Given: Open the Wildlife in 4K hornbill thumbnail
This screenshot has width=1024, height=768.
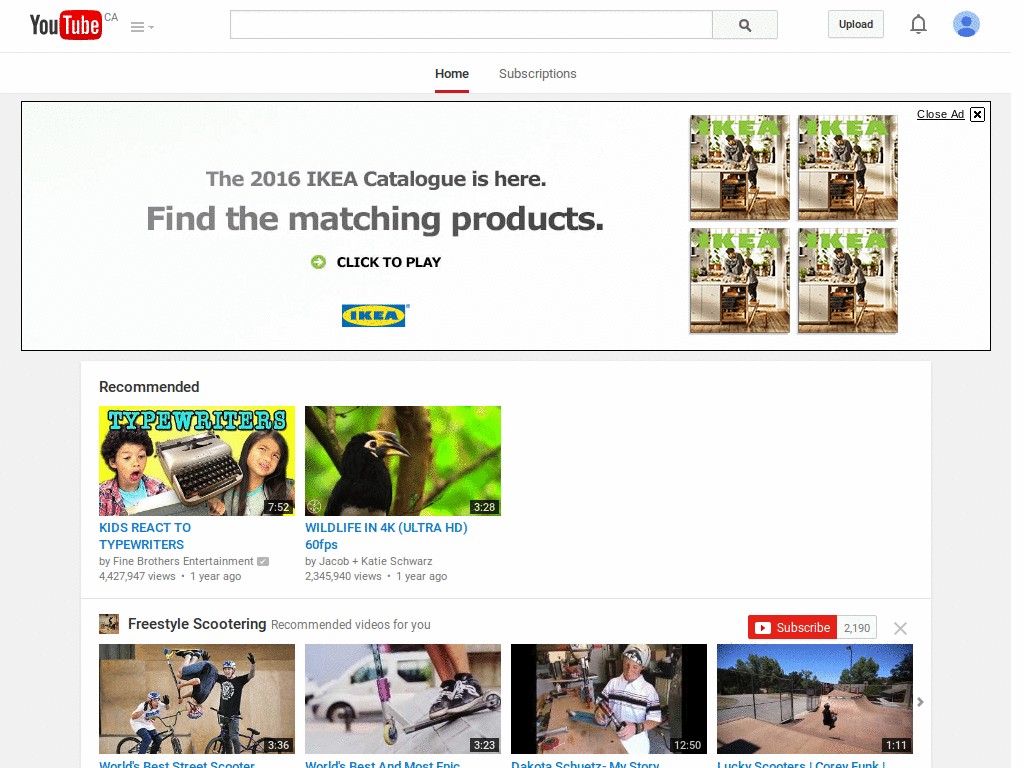Looking at the screenshot, I should [x=403, y=461].
